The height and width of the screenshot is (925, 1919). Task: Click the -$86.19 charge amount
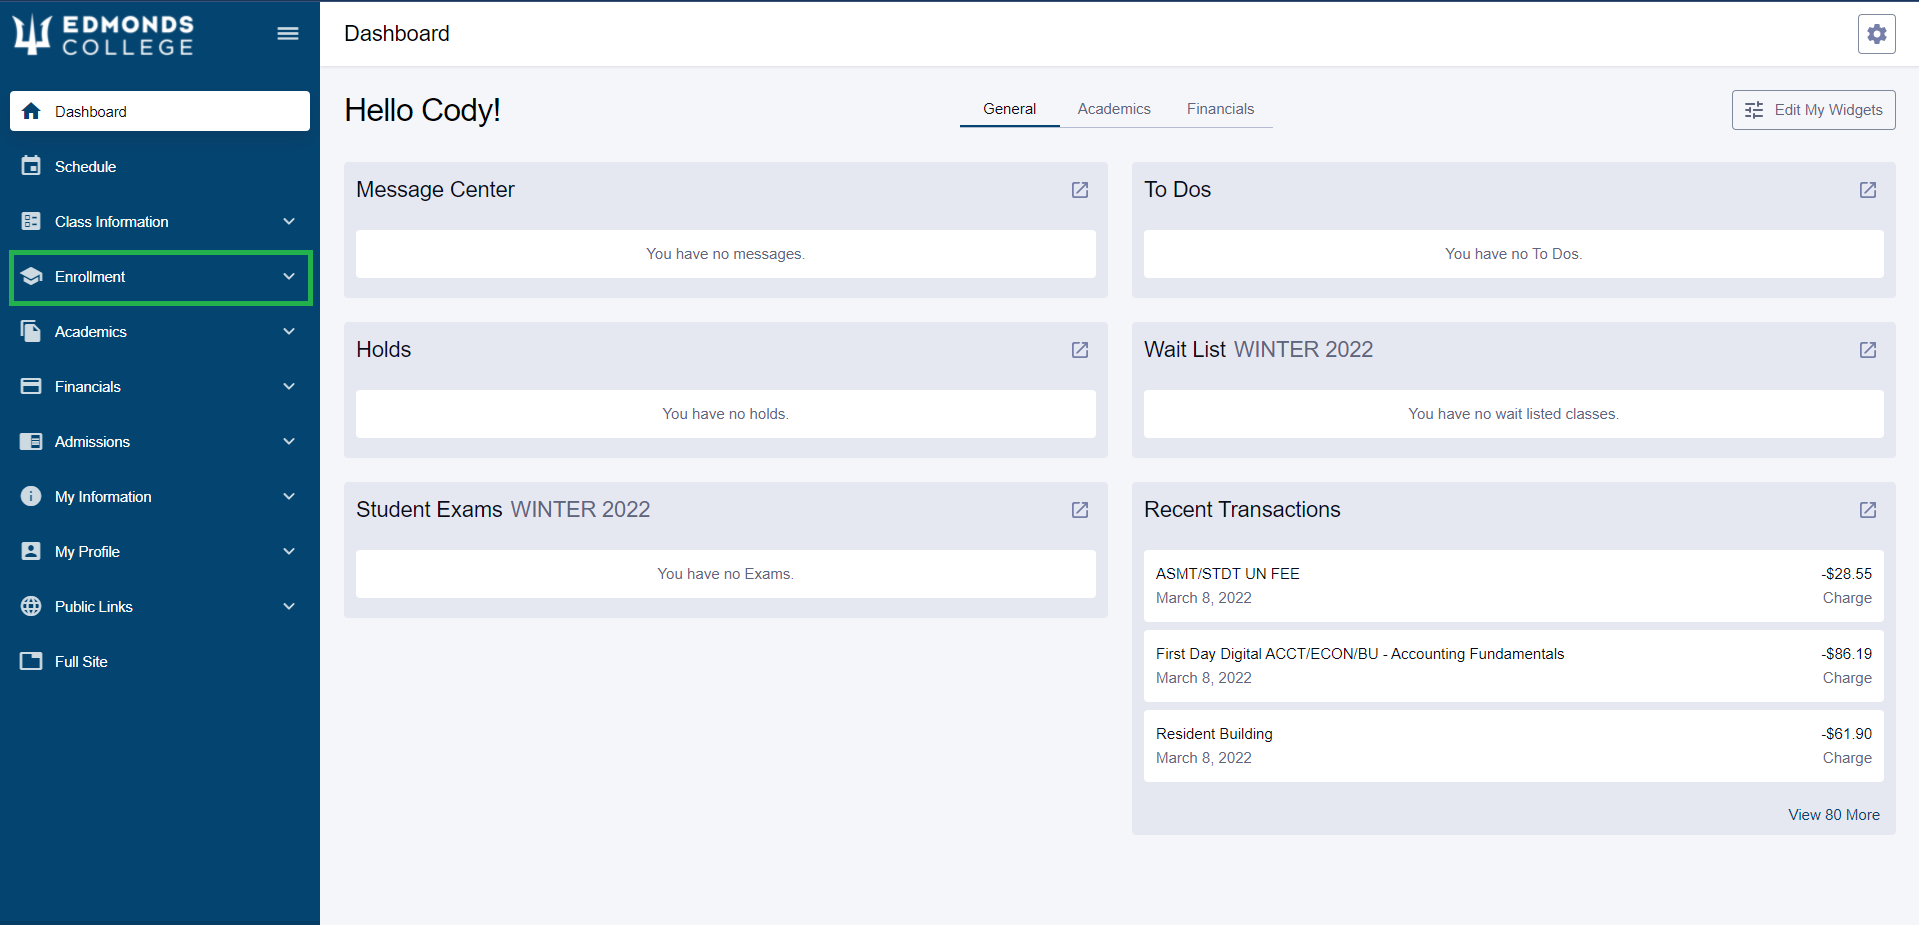point(1846,654)
